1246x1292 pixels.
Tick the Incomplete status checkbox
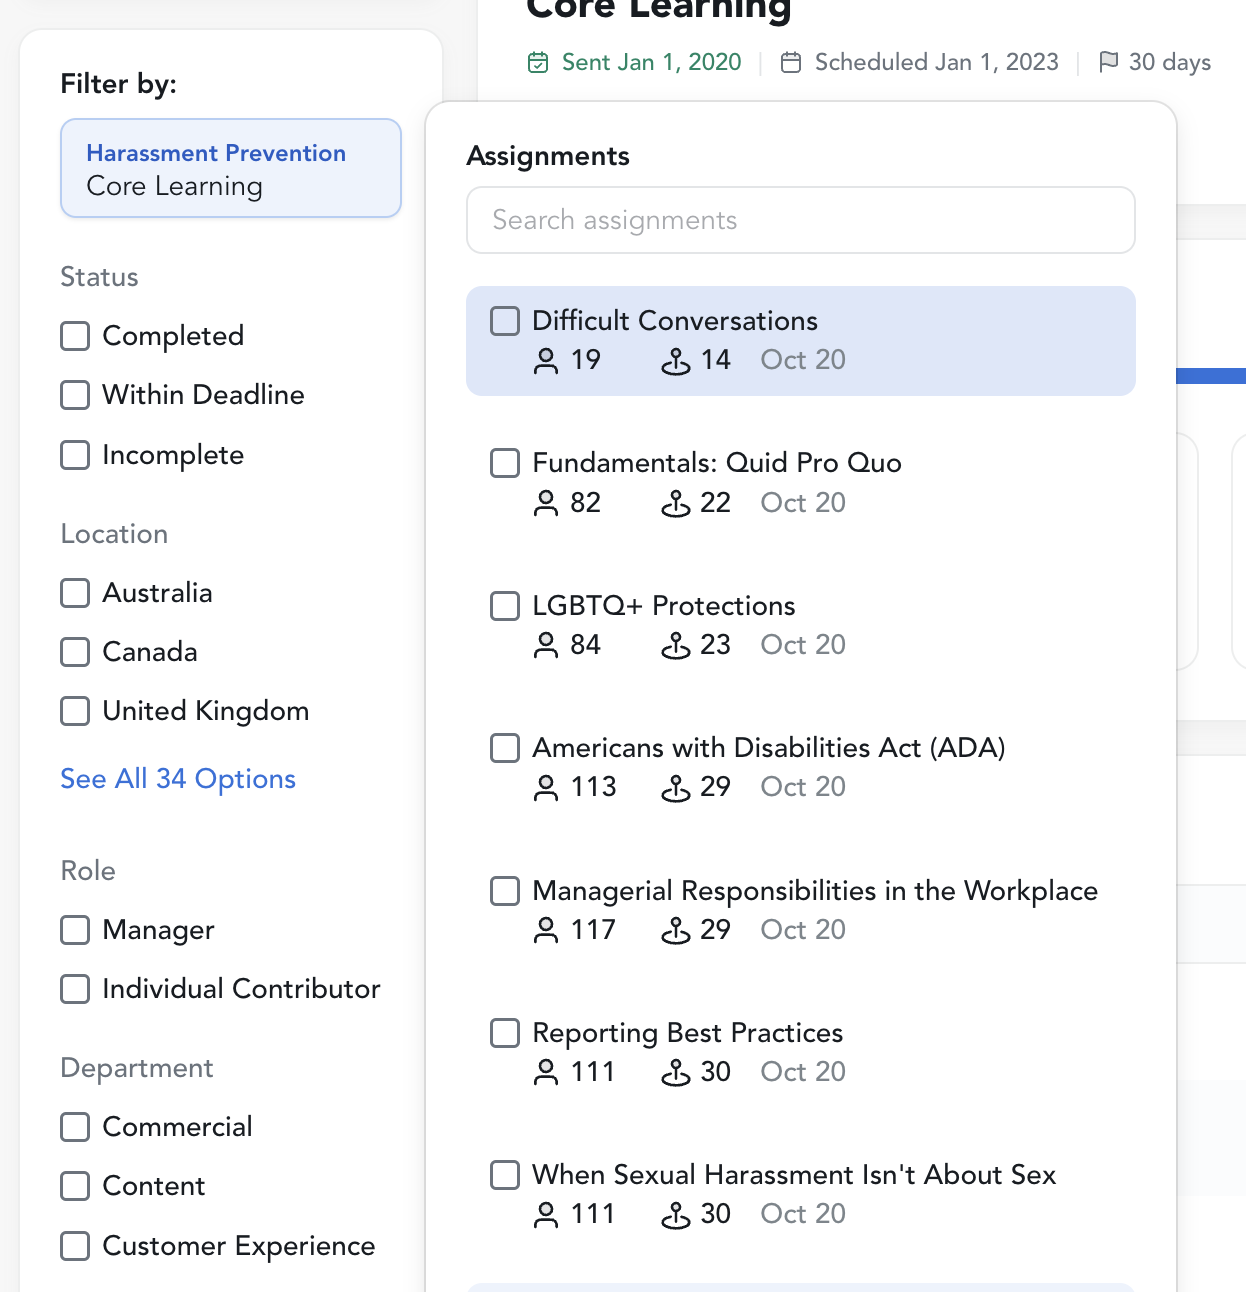[x=75, y=455]
